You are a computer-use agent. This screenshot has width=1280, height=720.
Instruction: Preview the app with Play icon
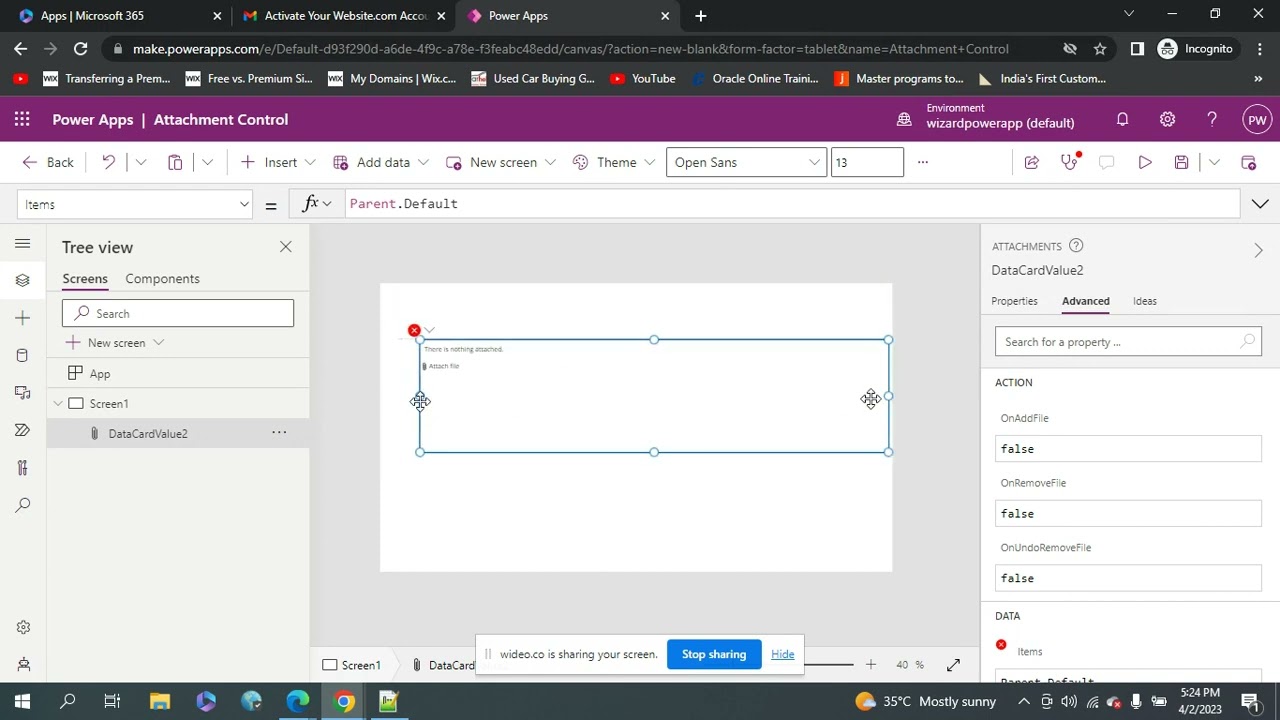[x=1144, y=162]
